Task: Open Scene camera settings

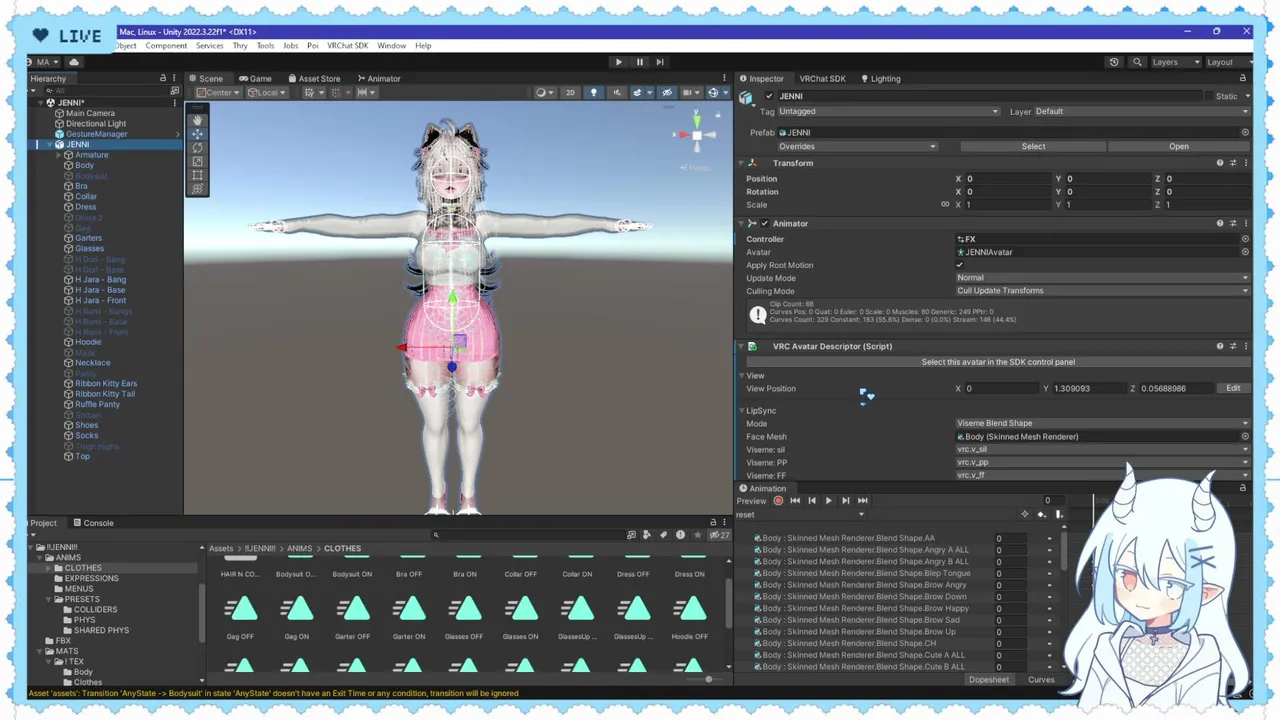Action: tap(692, 93)
